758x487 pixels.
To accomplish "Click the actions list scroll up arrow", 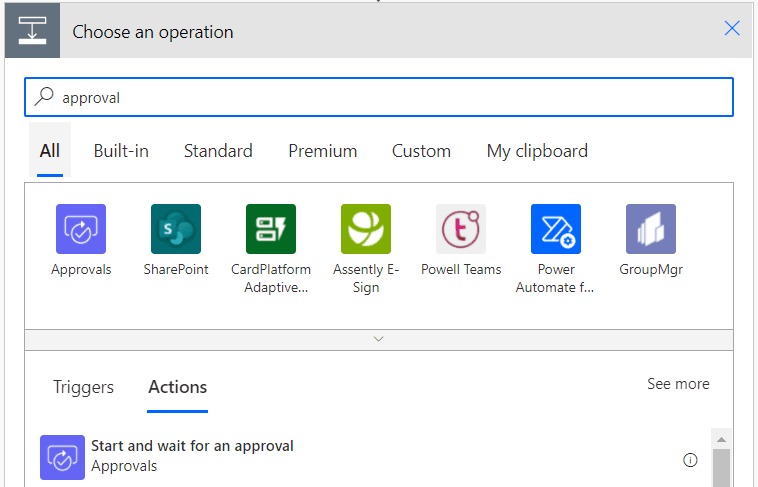I will (x=721, y=440).
